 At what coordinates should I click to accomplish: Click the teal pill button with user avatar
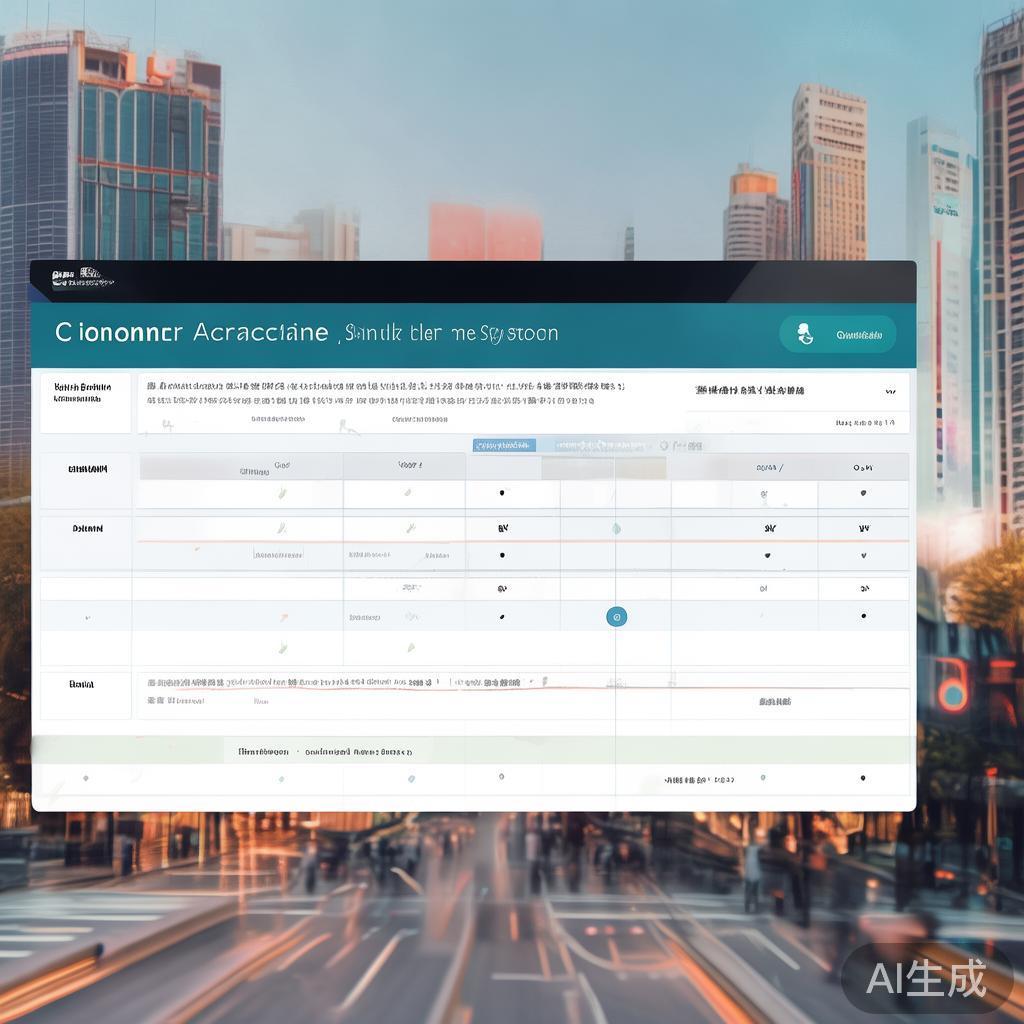click(838, 334)
